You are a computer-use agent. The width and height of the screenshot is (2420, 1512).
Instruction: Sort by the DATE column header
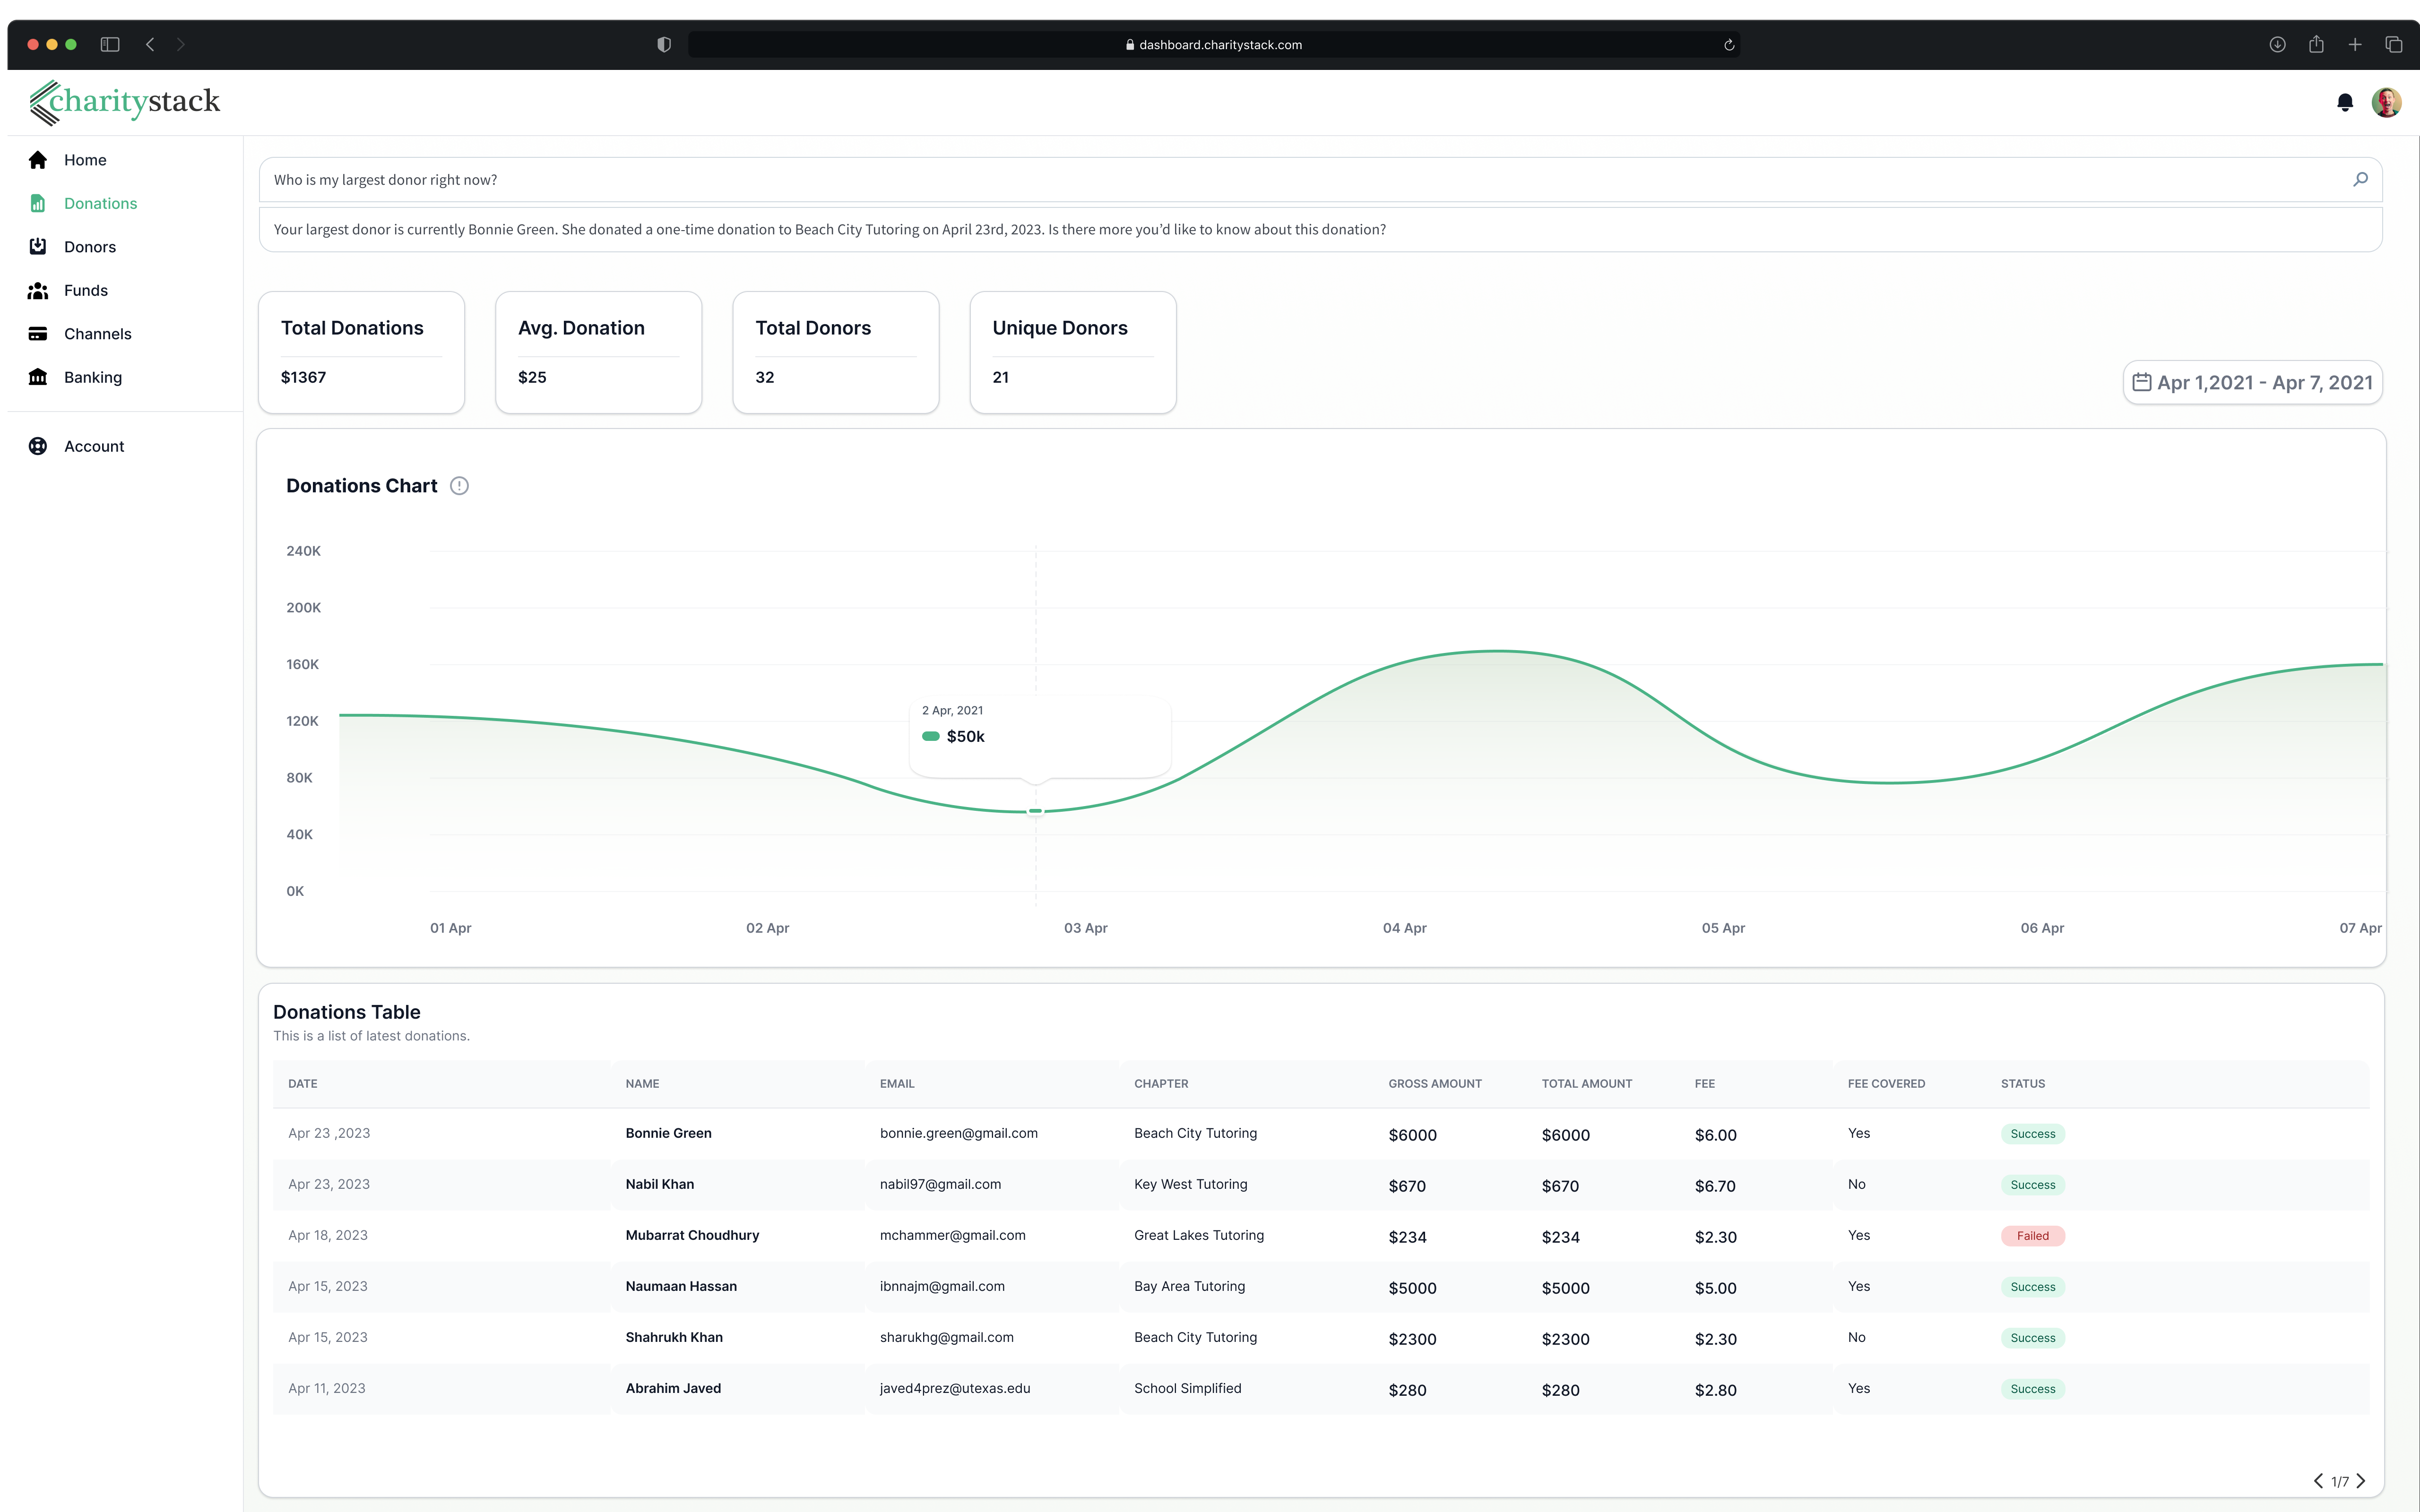(303, 1083)
